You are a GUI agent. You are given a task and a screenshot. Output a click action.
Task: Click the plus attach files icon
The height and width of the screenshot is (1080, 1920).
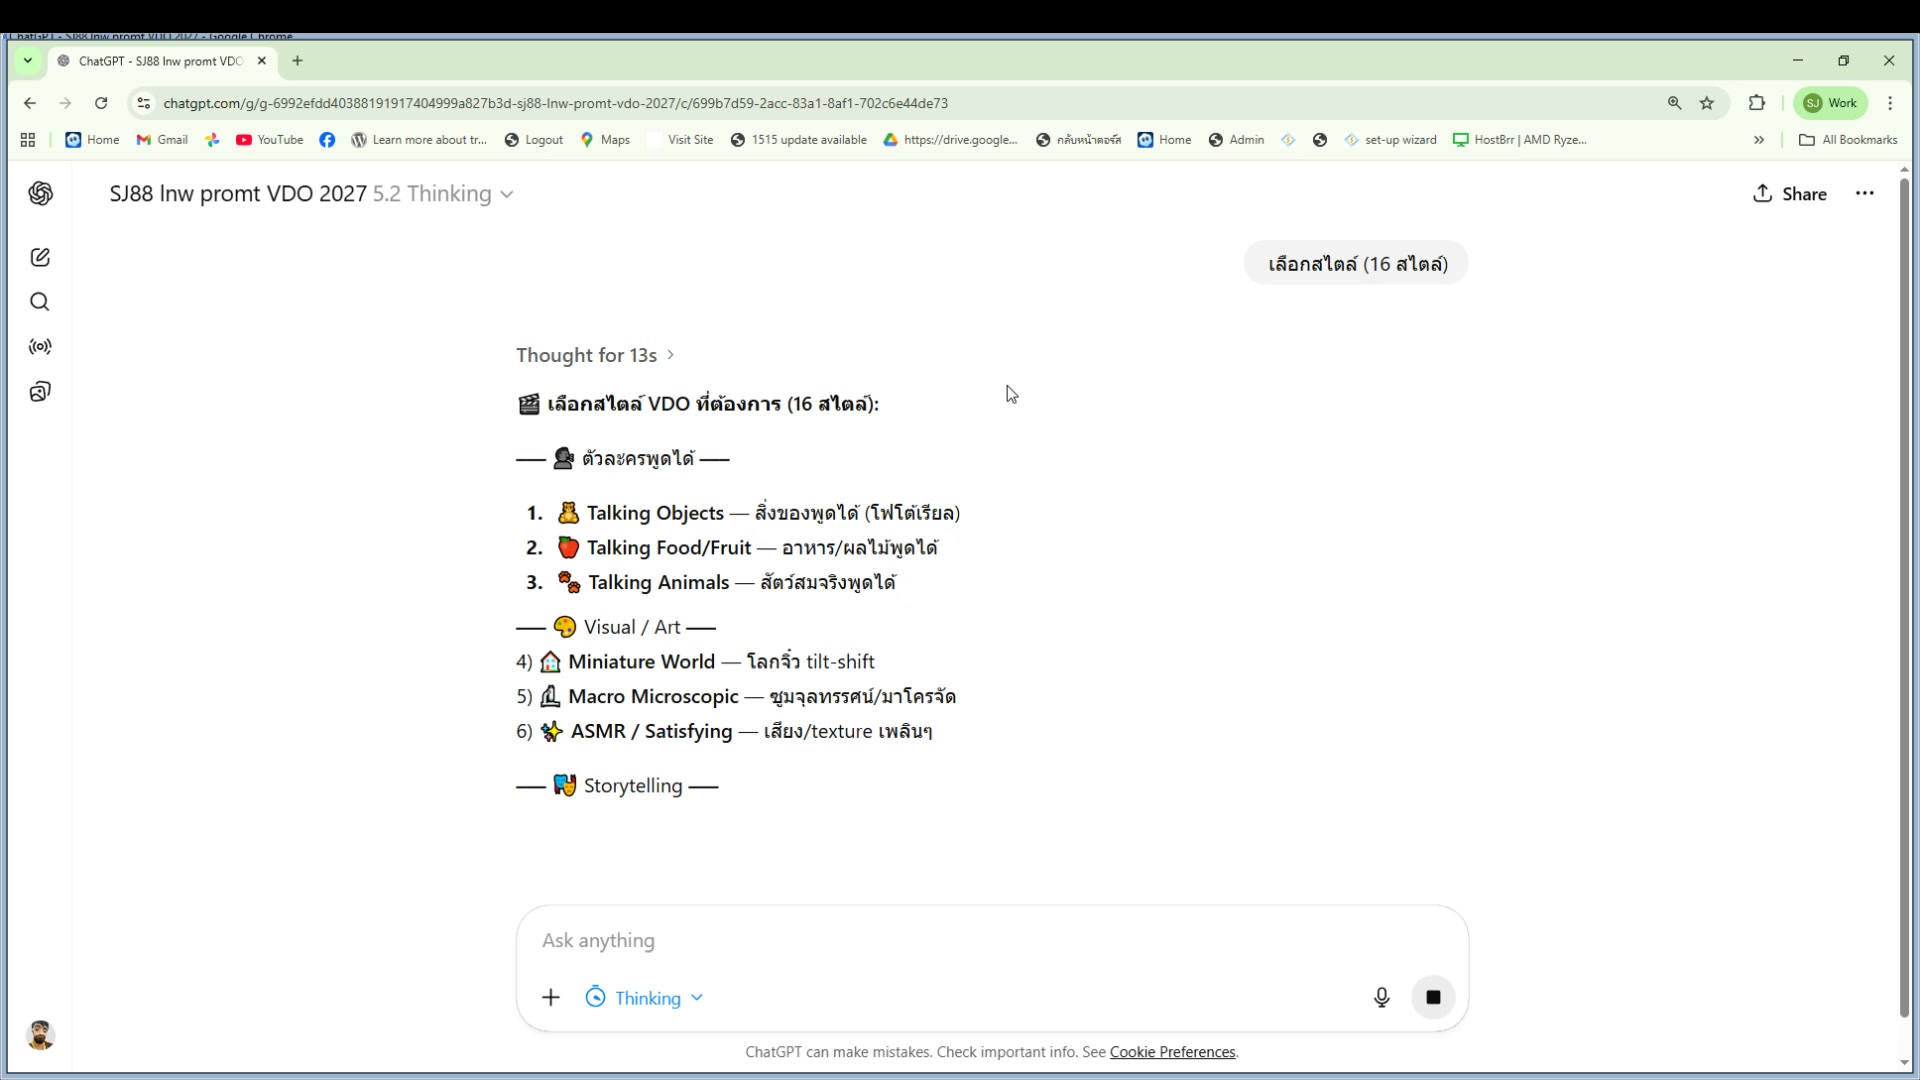pos(551,997)
